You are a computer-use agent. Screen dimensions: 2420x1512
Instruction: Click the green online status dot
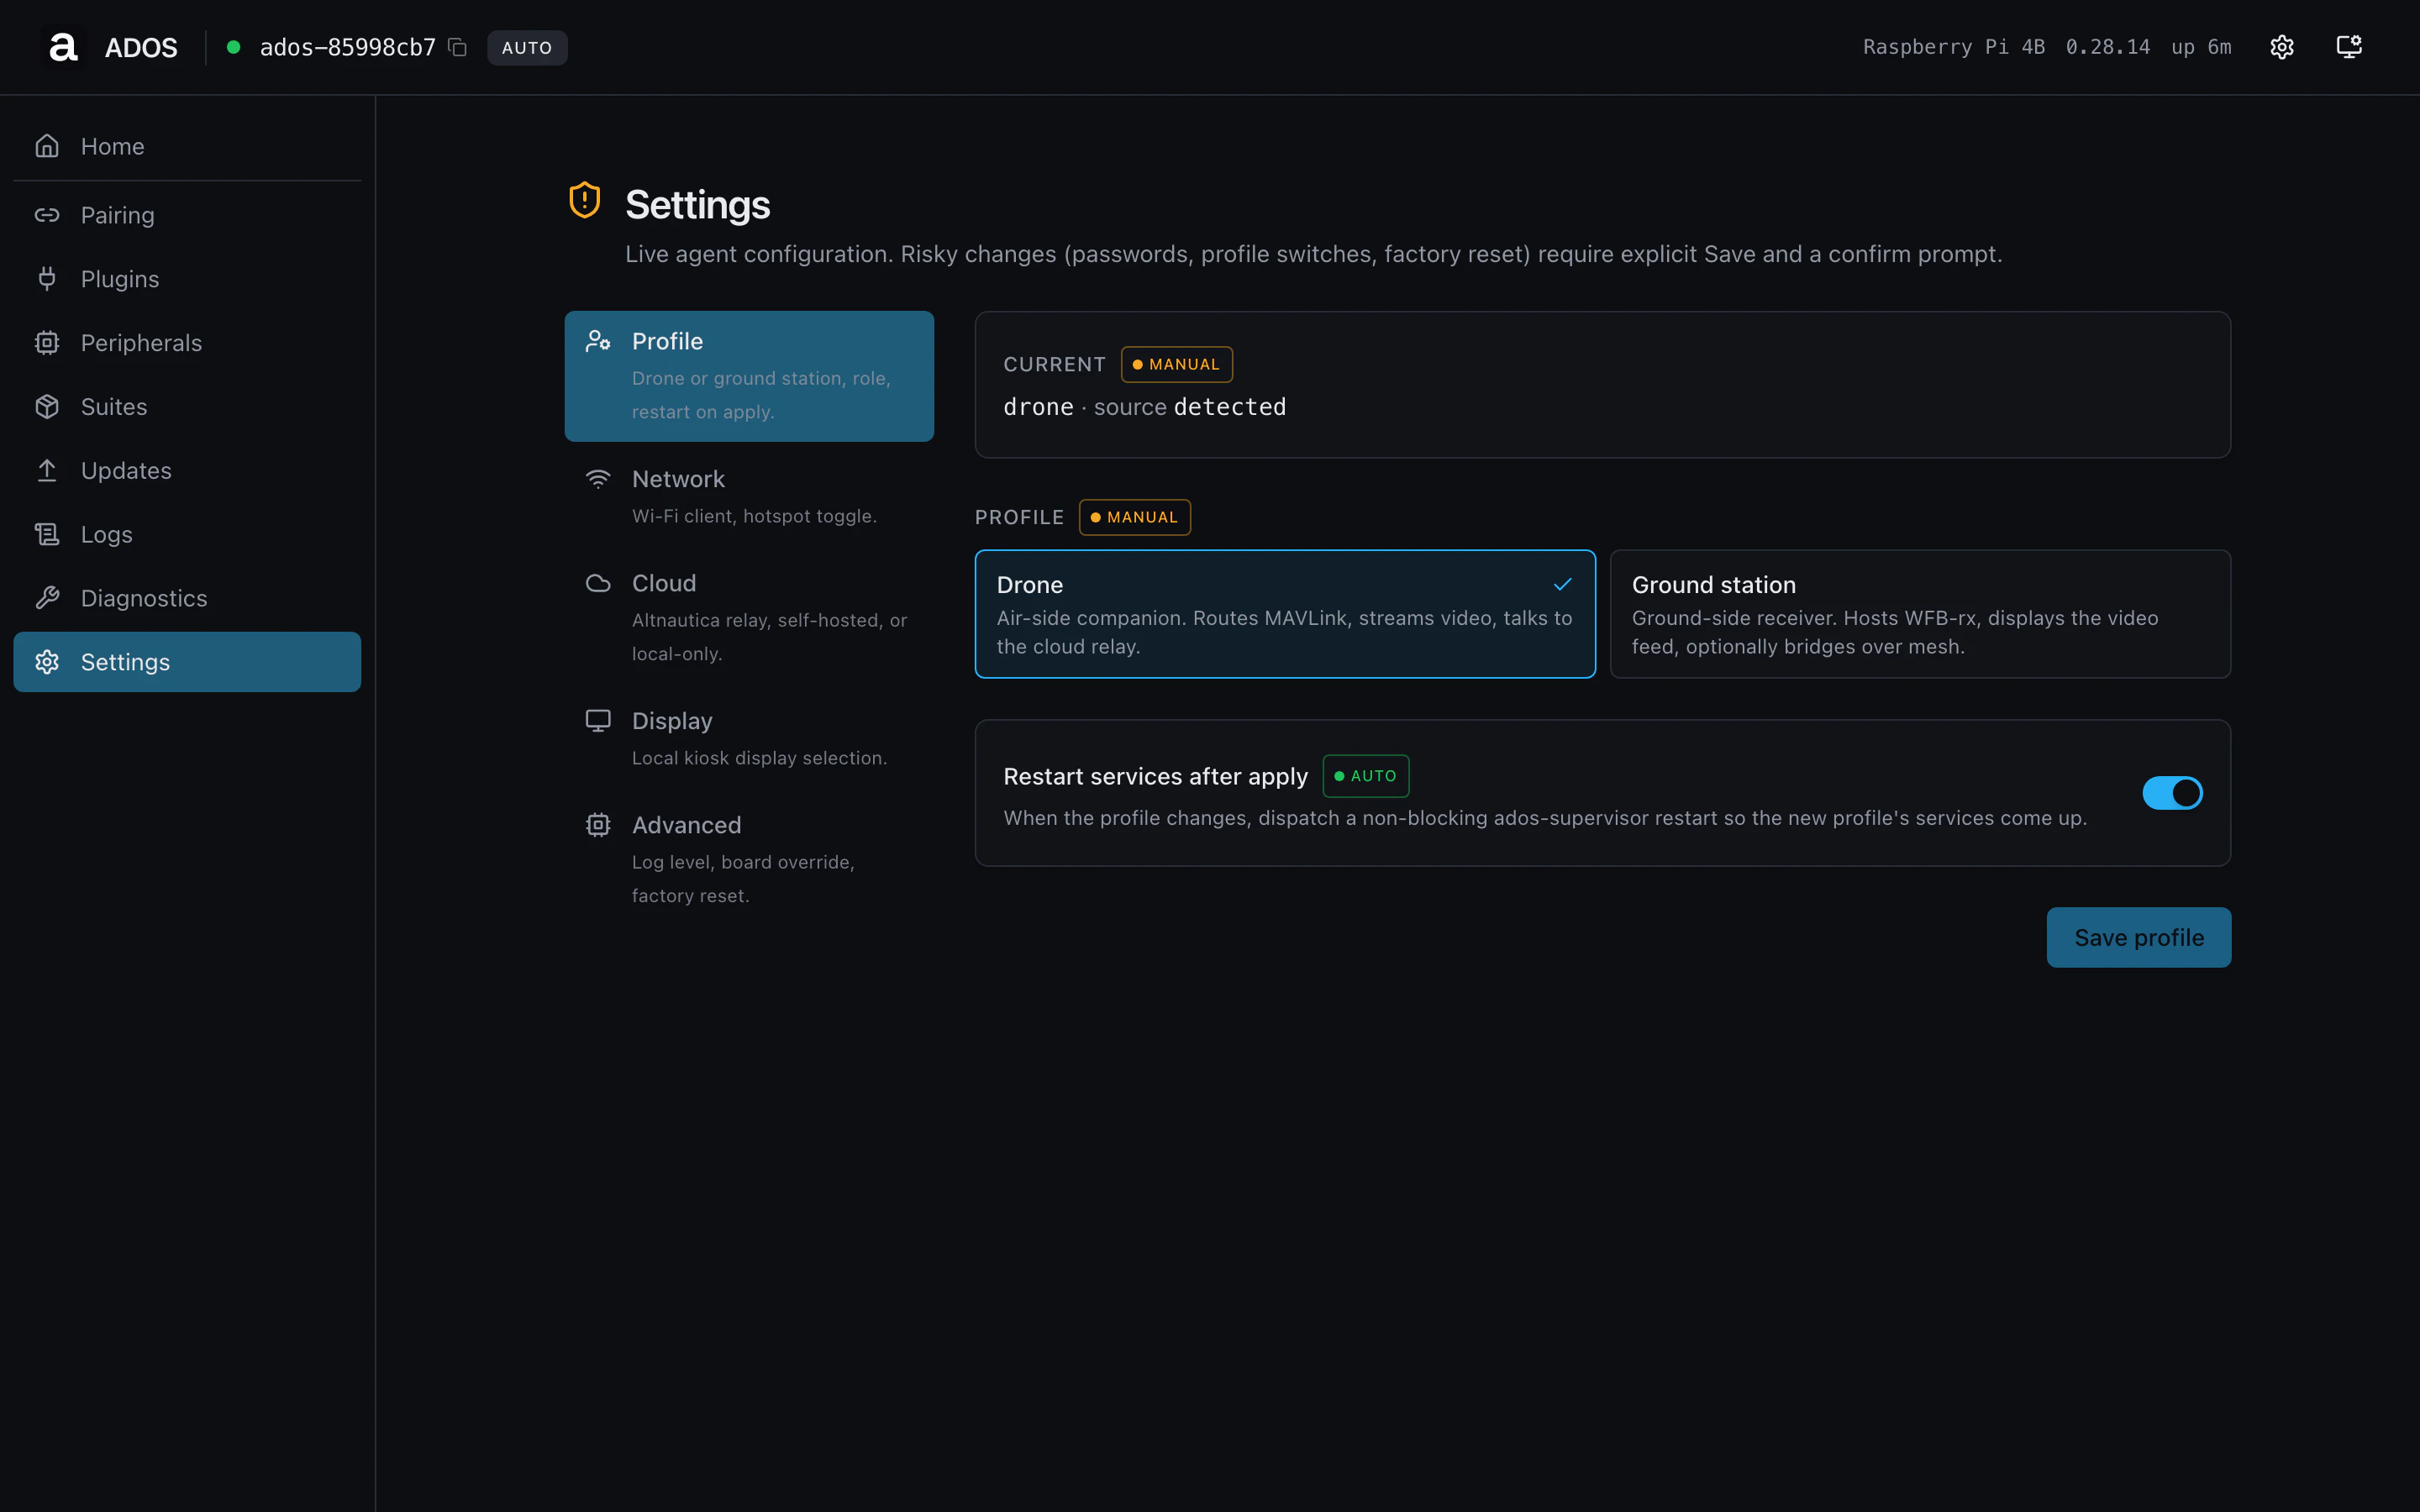[233, 47]
